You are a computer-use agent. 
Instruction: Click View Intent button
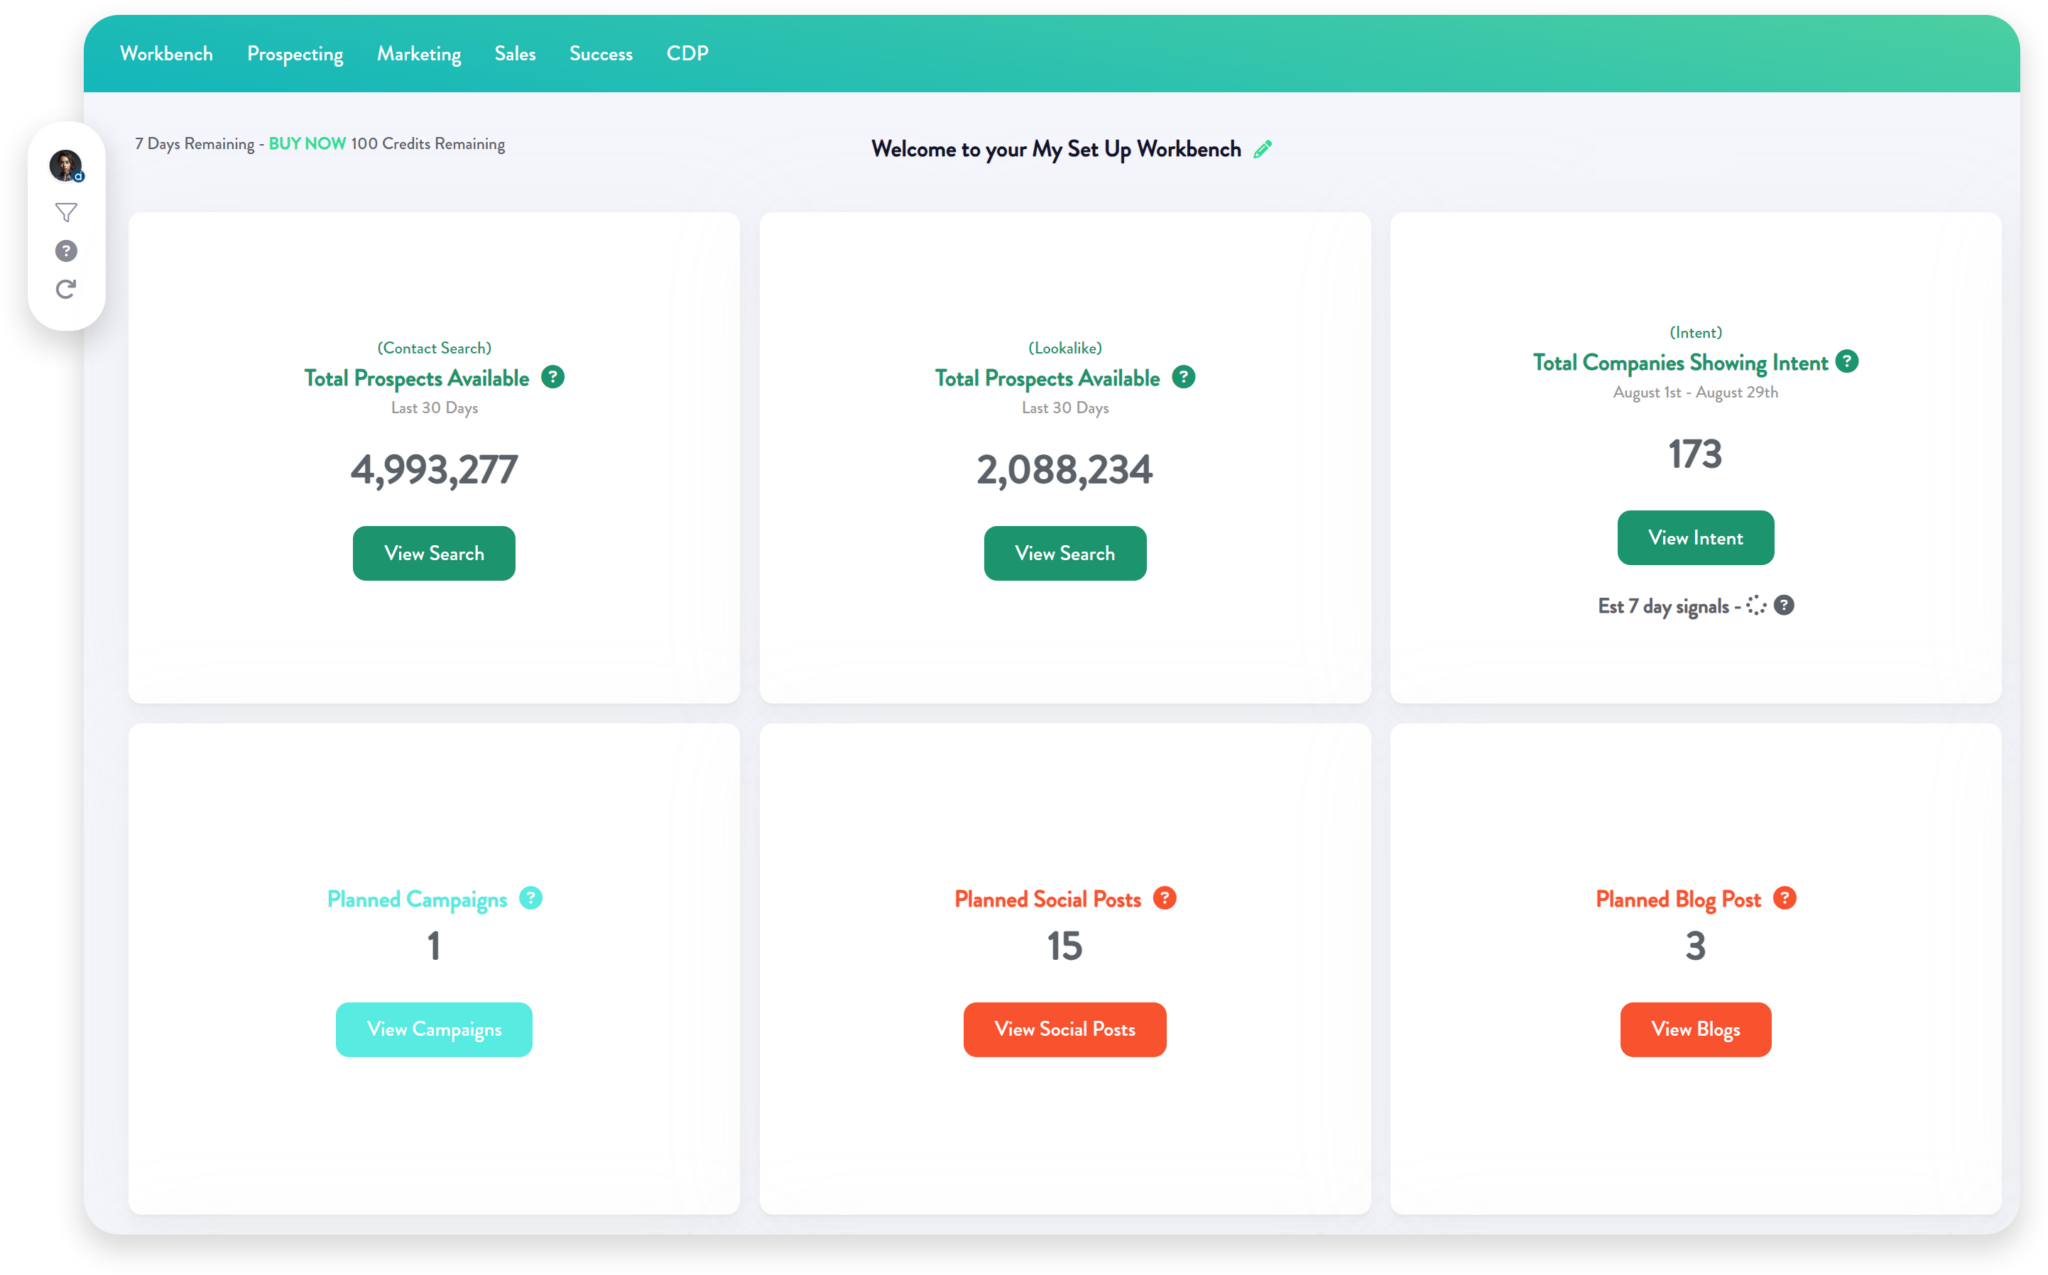click(x=1694, y=537)
